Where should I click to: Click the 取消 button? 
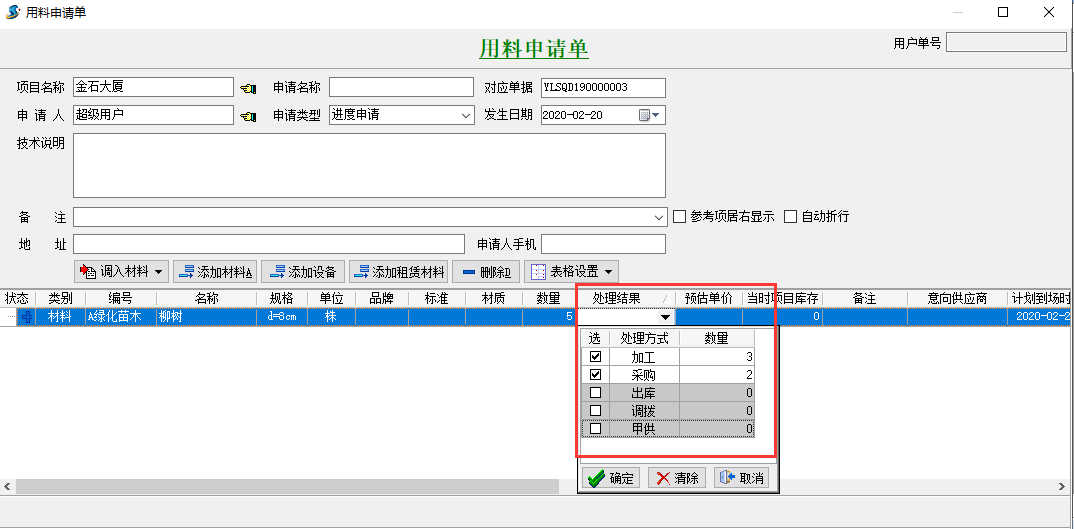(742, 478)
